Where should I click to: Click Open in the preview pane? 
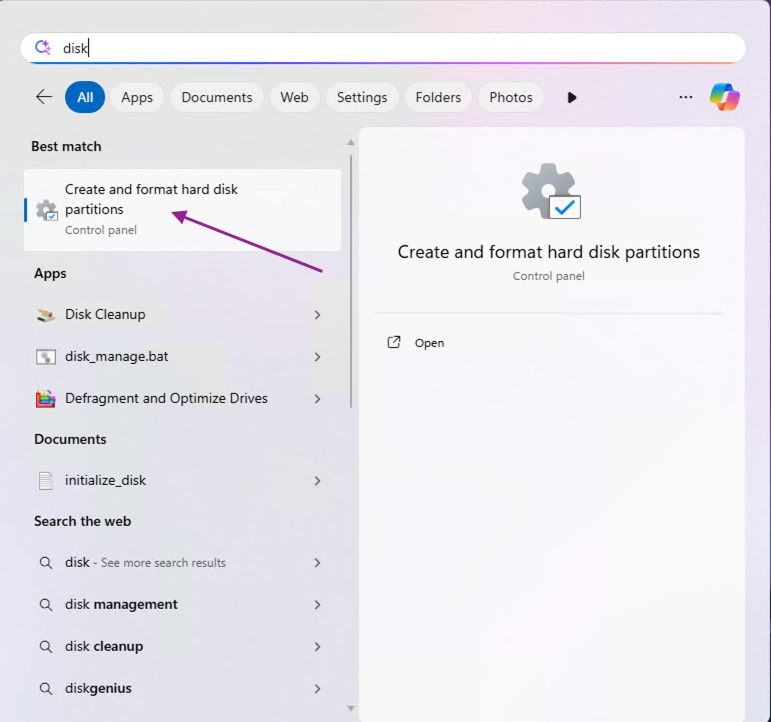point(429,343)
